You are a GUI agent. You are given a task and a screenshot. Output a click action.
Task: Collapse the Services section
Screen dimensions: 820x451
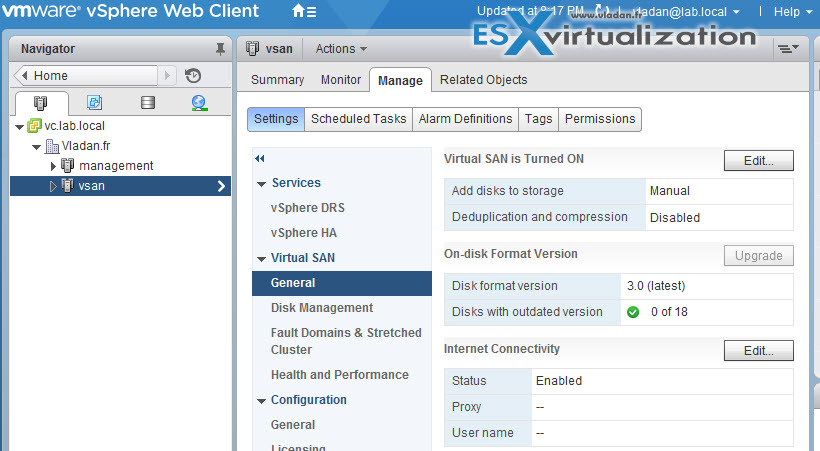tap(261, 184)
